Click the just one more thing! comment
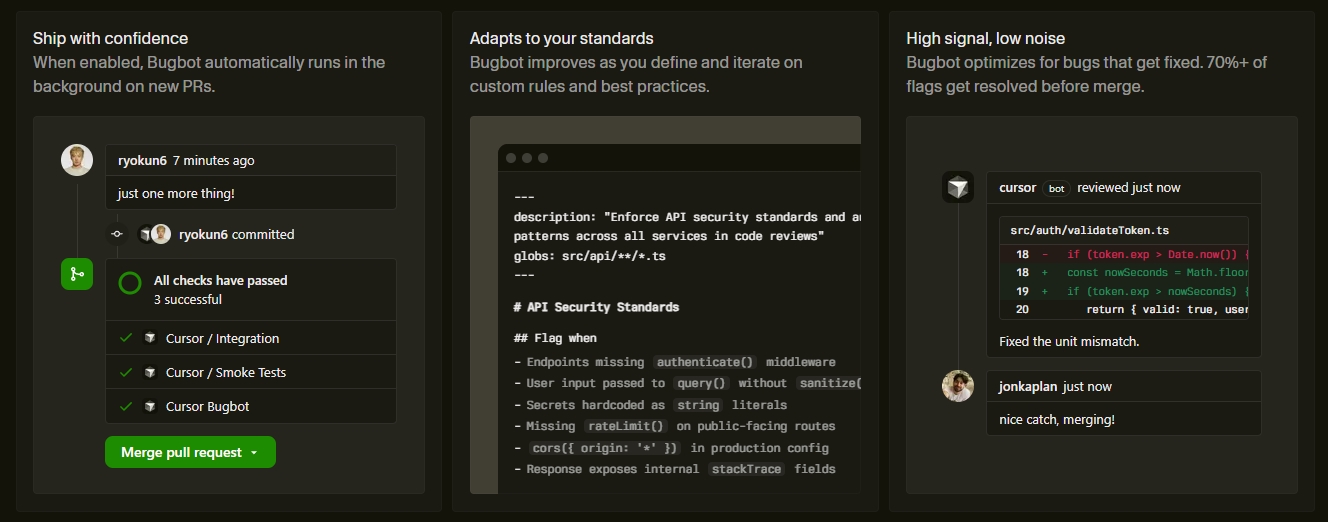 pos(176,193)
